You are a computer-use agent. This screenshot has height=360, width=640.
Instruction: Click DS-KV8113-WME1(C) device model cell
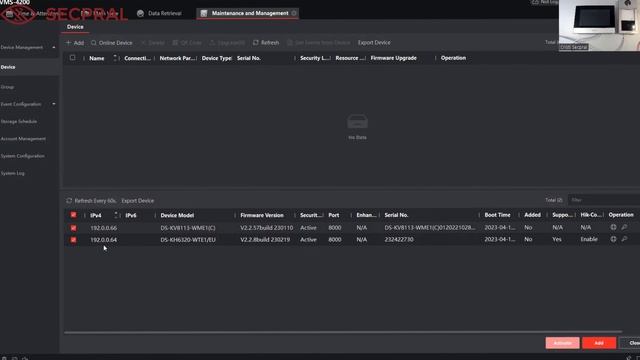pyautogui.click(x=188, y=228)
